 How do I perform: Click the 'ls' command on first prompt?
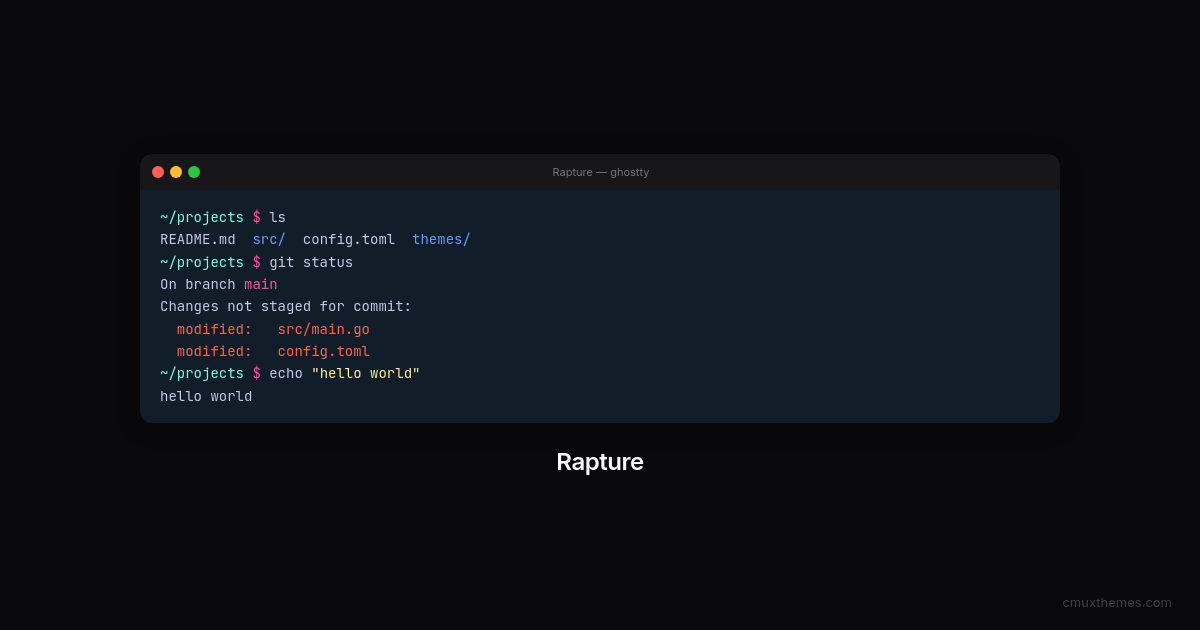(x=277, y=218)
